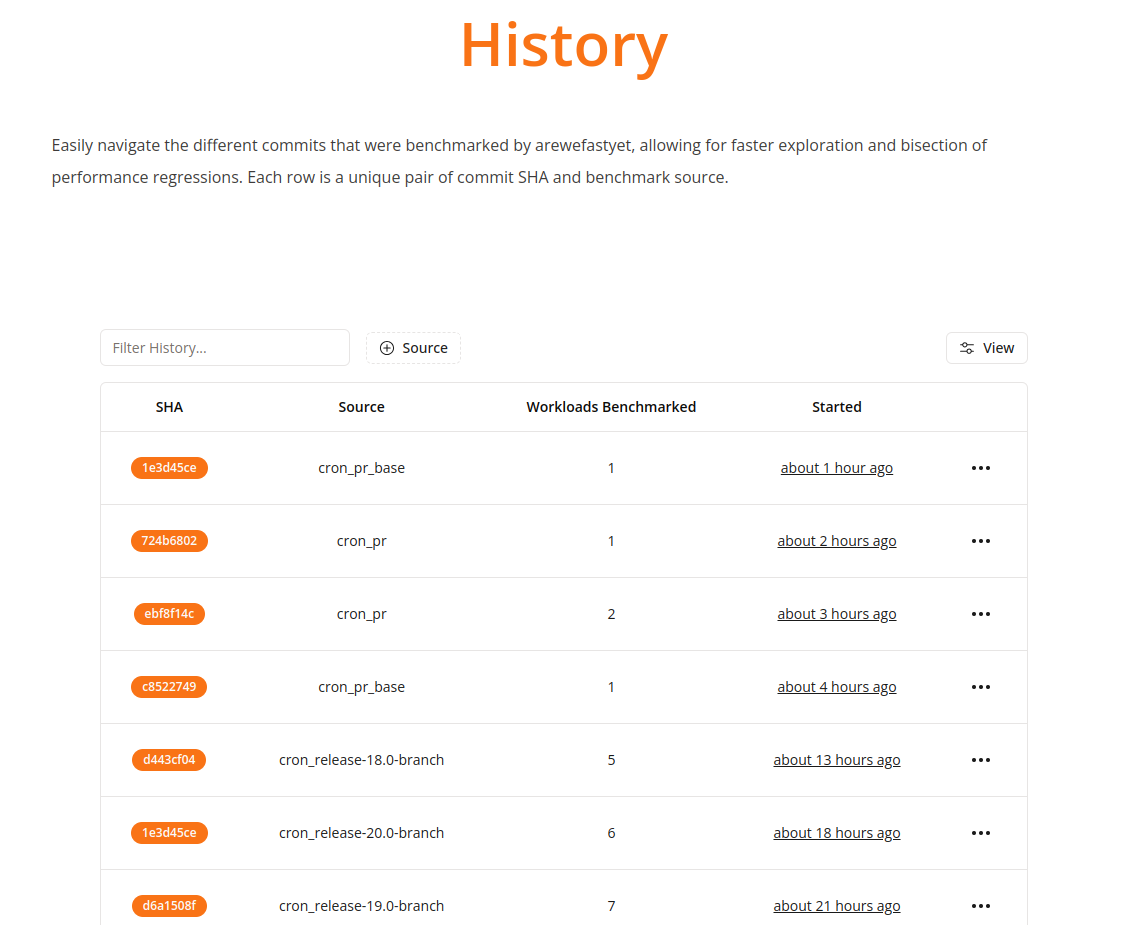This screenshot has width=1145, height=925.
Task: Open three-dot menu for SHA d443cf04
Action: coord(980,760)
